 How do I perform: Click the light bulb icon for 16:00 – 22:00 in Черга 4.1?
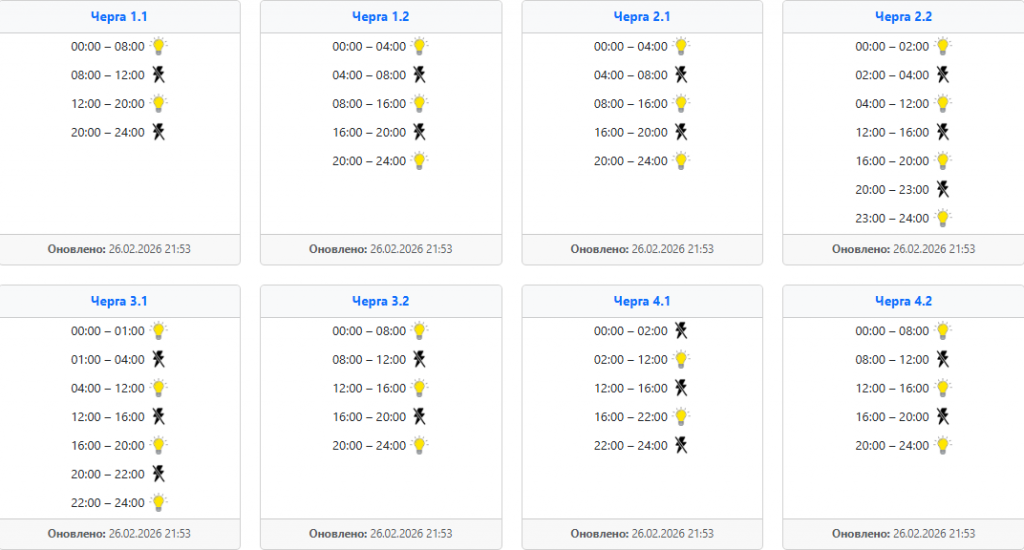[x=681, y=416]
